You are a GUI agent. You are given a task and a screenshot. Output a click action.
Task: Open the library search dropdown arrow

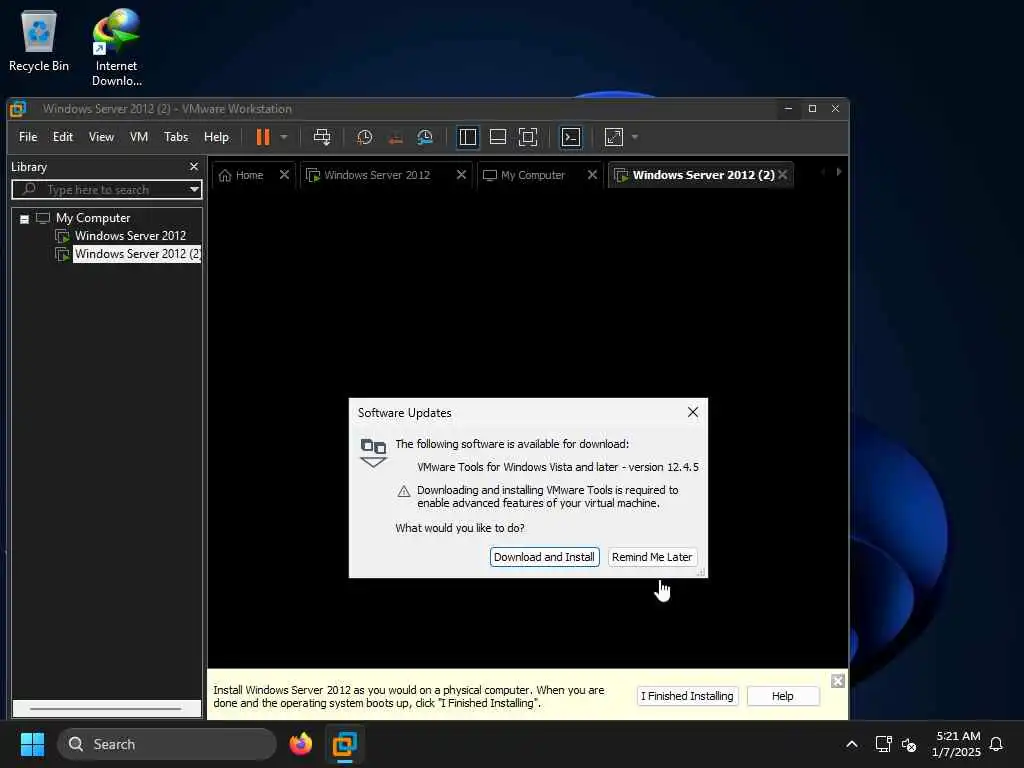coord(194,190)
